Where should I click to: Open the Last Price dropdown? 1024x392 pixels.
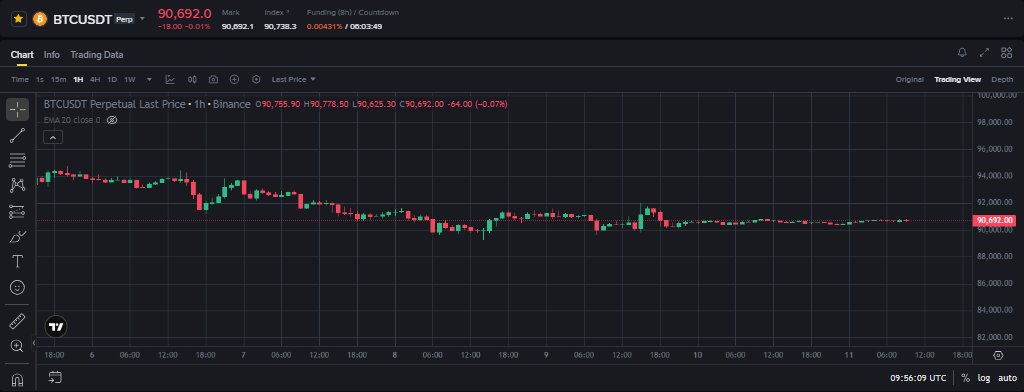pyautogui.click(x=293, y=80)
